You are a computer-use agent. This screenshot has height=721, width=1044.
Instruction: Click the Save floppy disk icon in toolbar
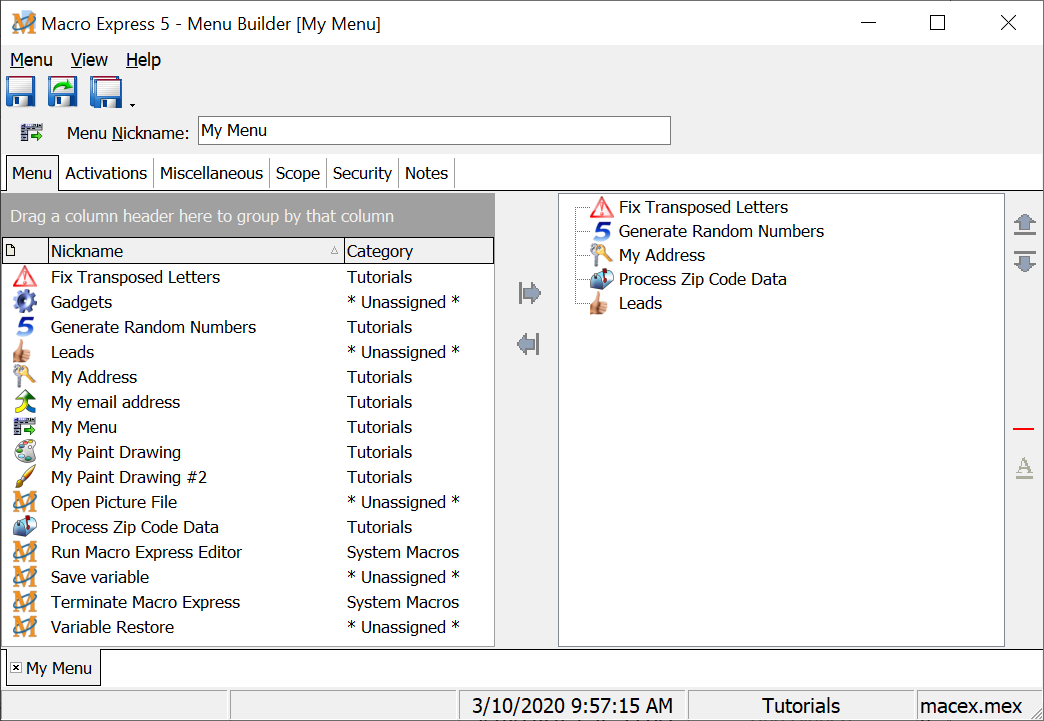pos(21,92)
